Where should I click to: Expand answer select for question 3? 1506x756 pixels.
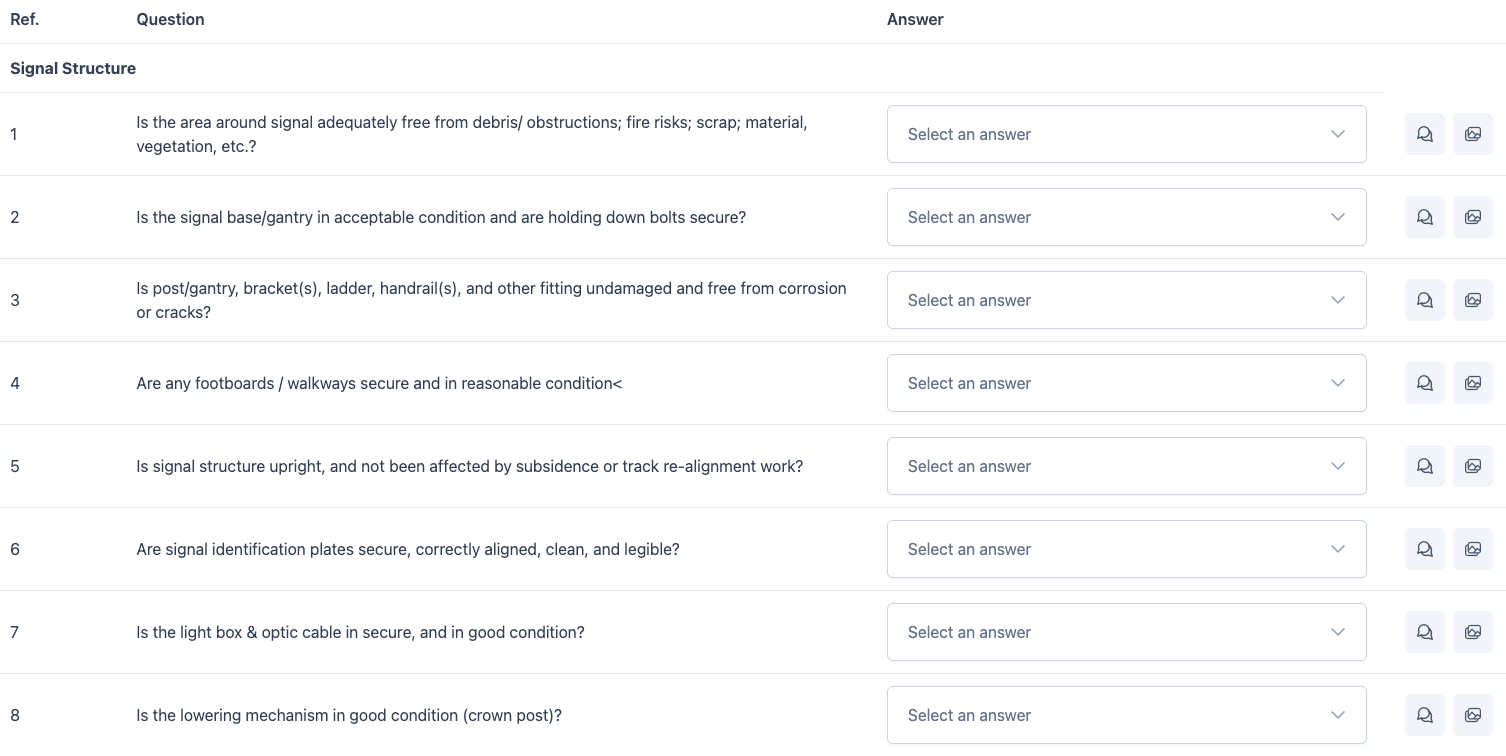point(1126,300)
